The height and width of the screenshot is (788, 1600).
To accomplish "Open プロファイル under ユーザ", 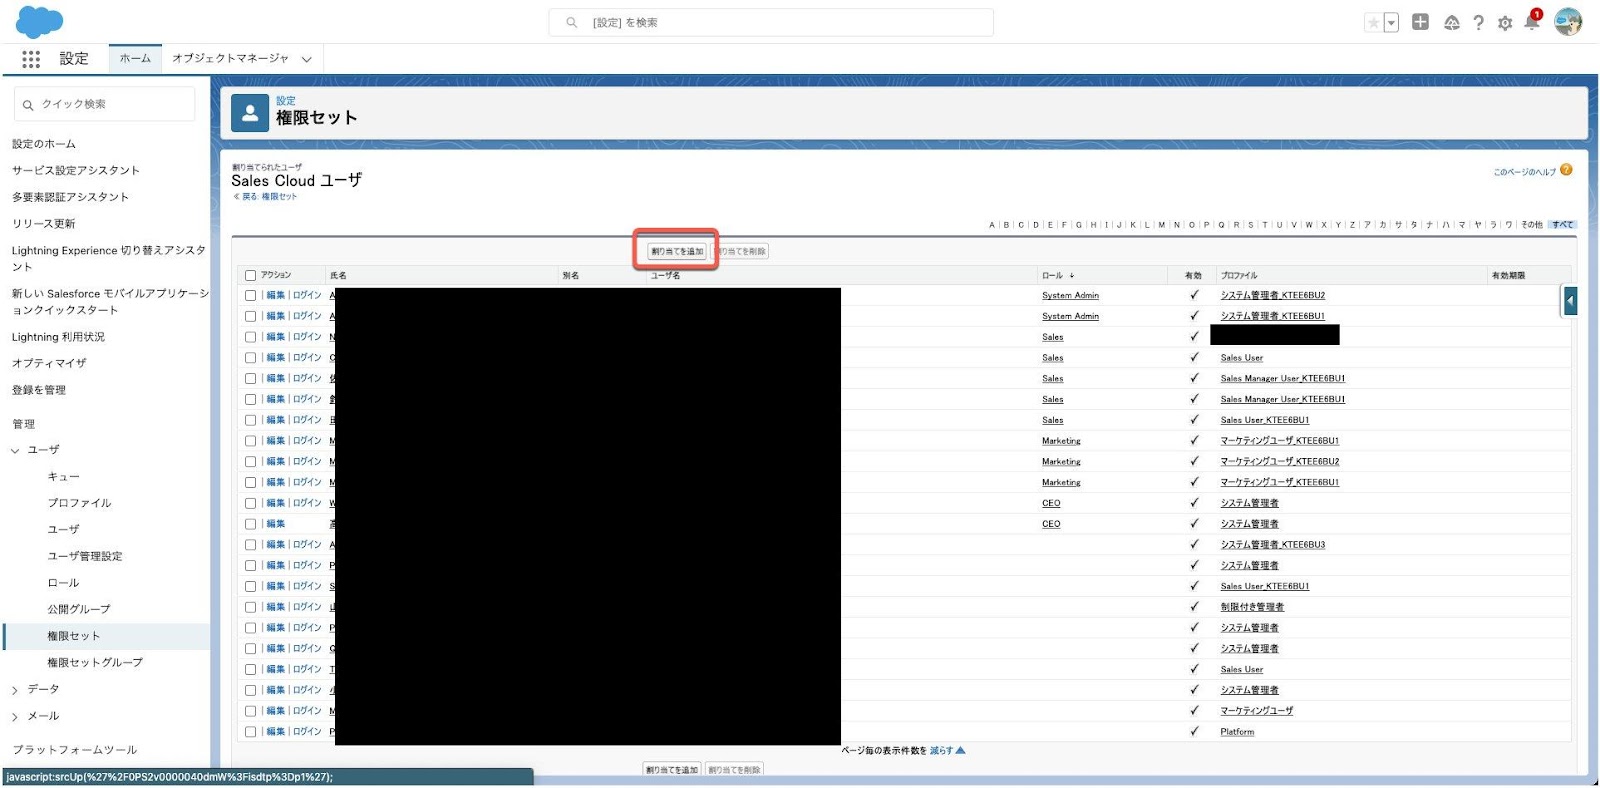I will pyautogui.click(x=80, y=504).
